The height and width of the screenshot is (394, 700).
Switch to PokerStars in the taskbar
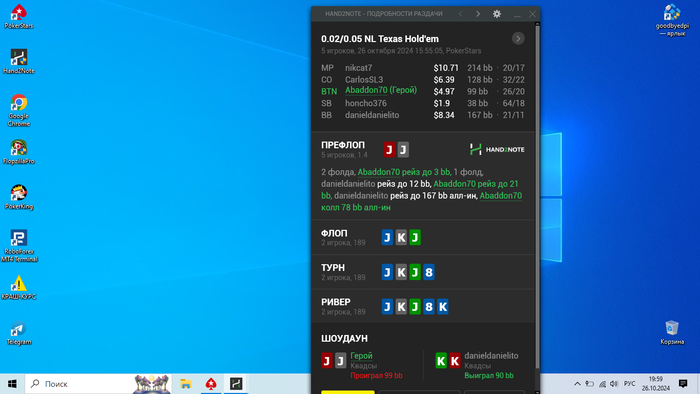(x=211, y=384)
